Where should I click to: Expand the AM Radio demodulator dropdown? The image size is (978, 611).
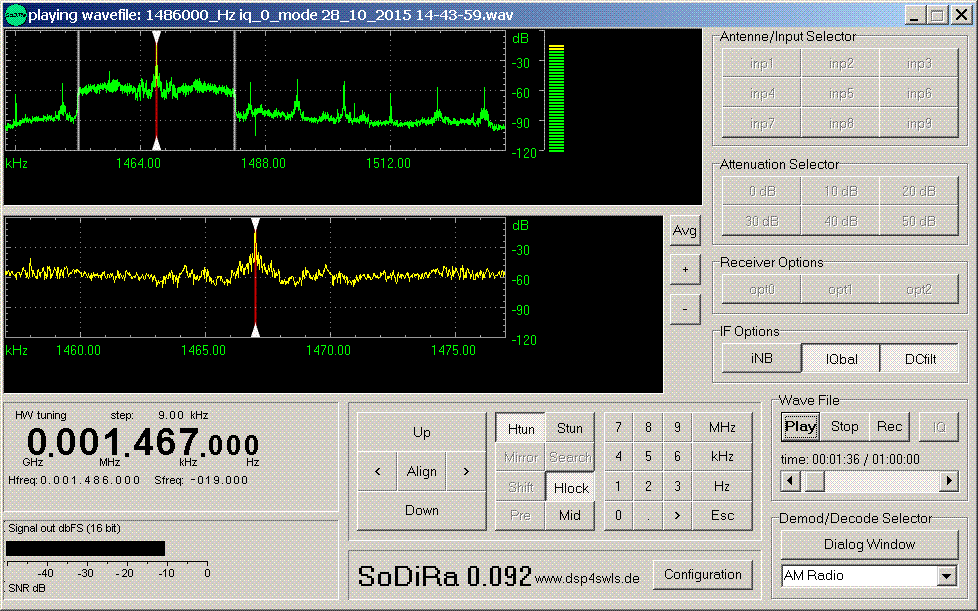click(x=947, y=575)
